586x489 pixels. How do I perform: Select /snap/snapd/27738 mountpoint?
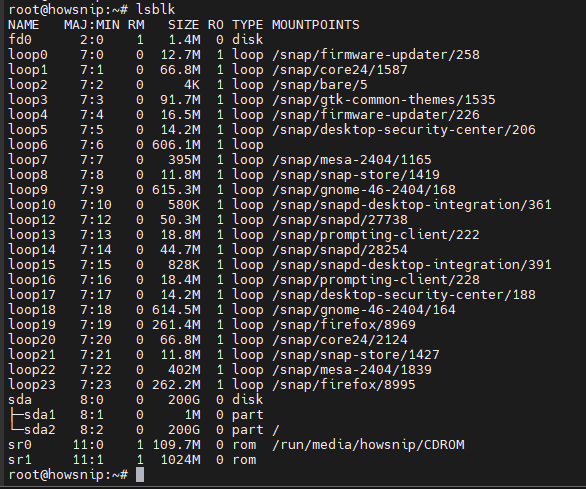339,220
